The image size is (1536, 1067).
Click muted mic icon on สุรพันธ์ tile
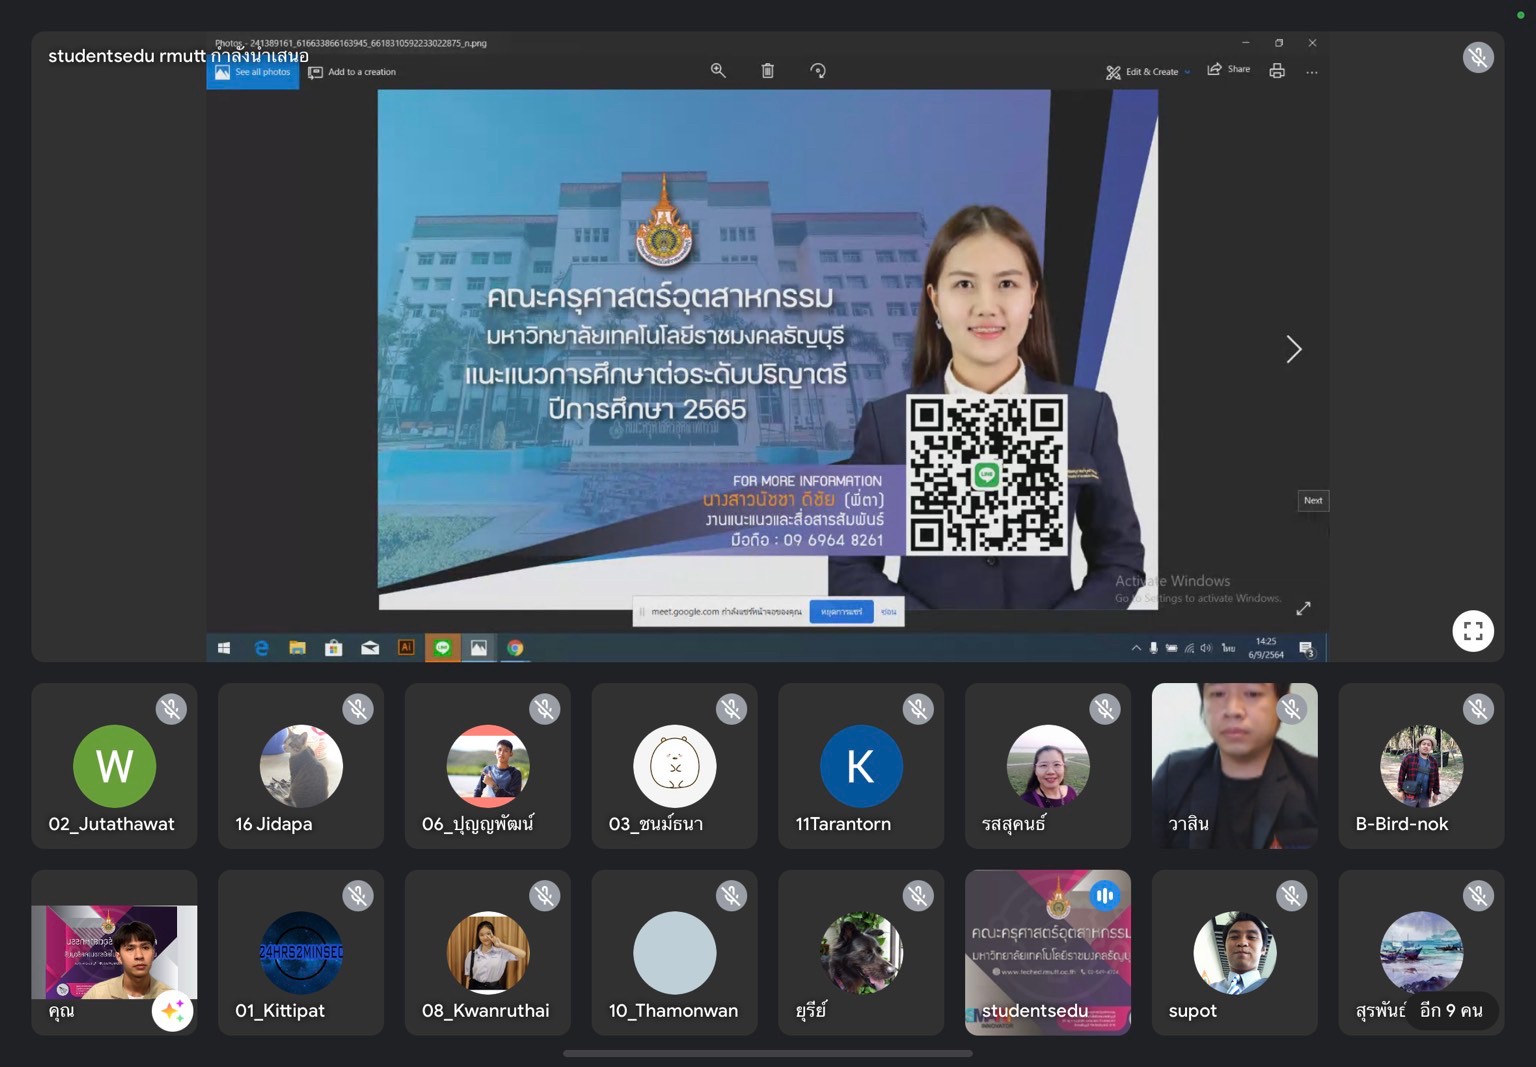click(1478, 896)
